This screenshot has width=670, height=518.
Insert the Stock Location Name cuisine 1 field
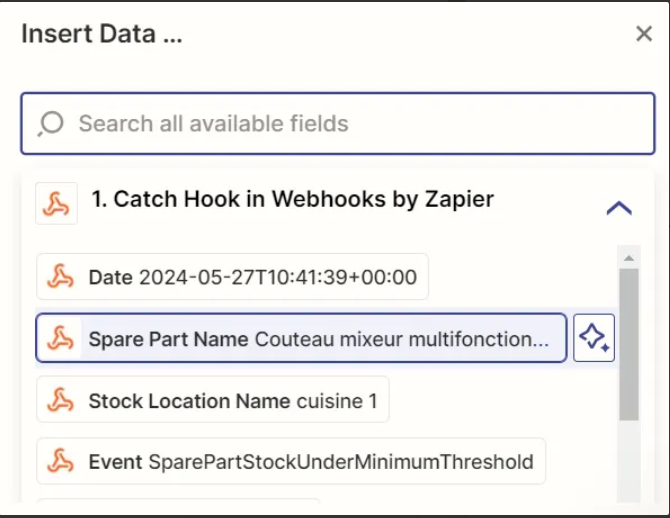tap(213, 400)
